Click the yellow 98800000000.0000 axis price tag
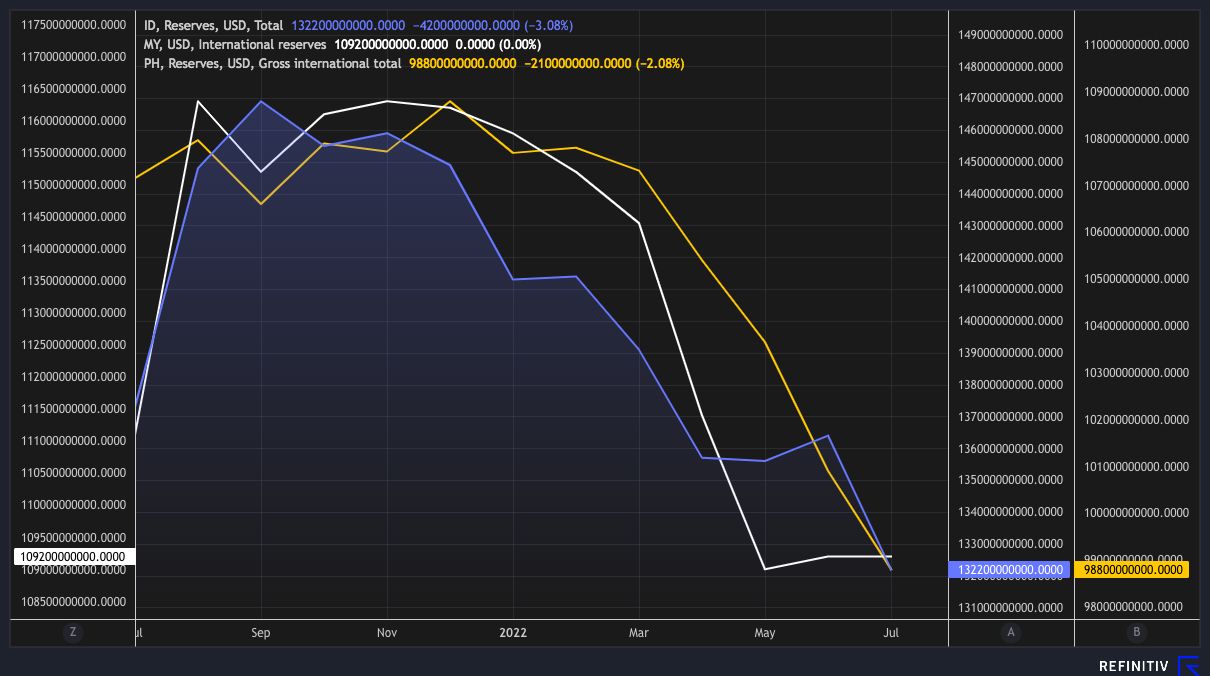 tap(1134, 570)
